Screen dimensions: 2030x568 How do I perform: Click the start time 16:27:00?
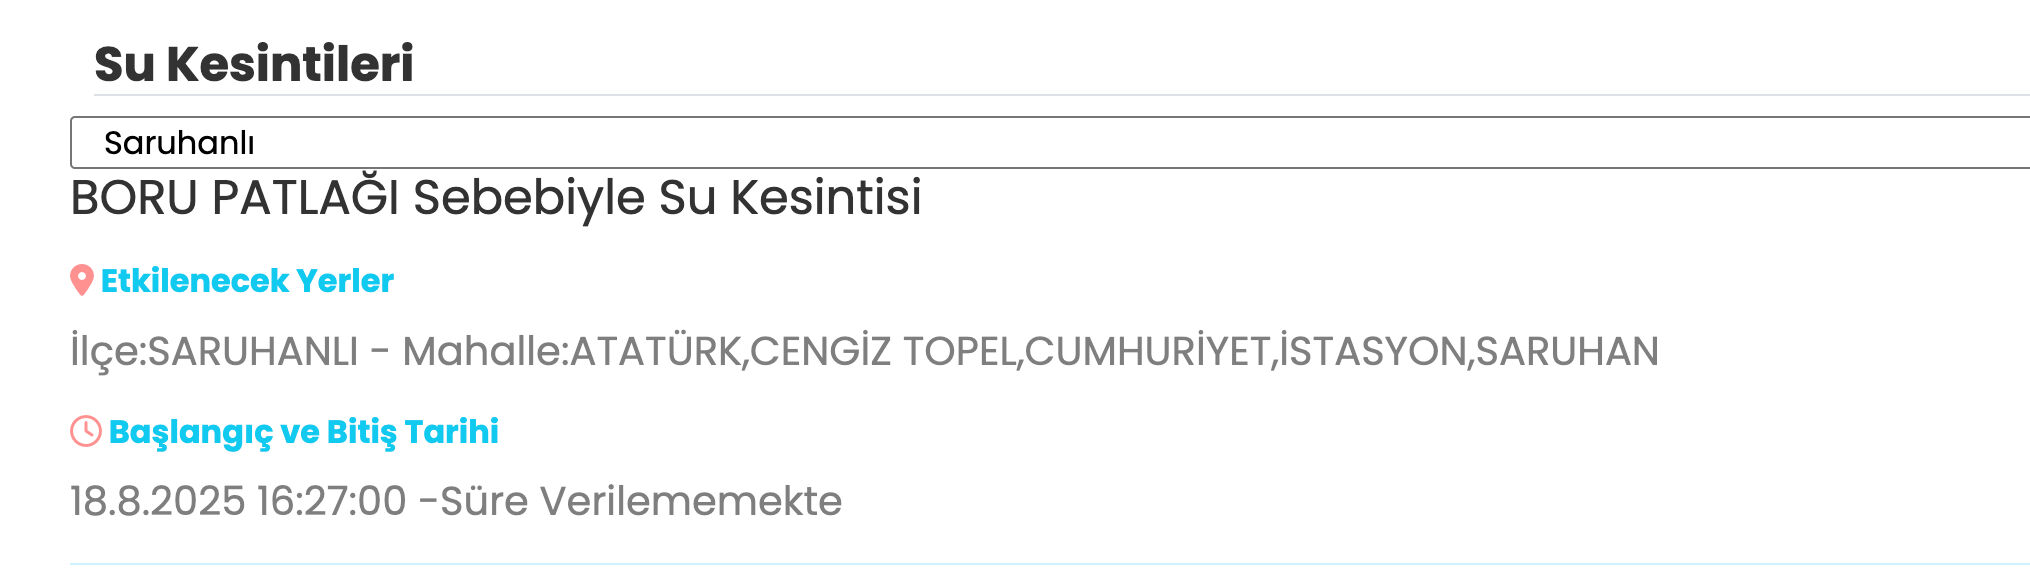point(331,501)
